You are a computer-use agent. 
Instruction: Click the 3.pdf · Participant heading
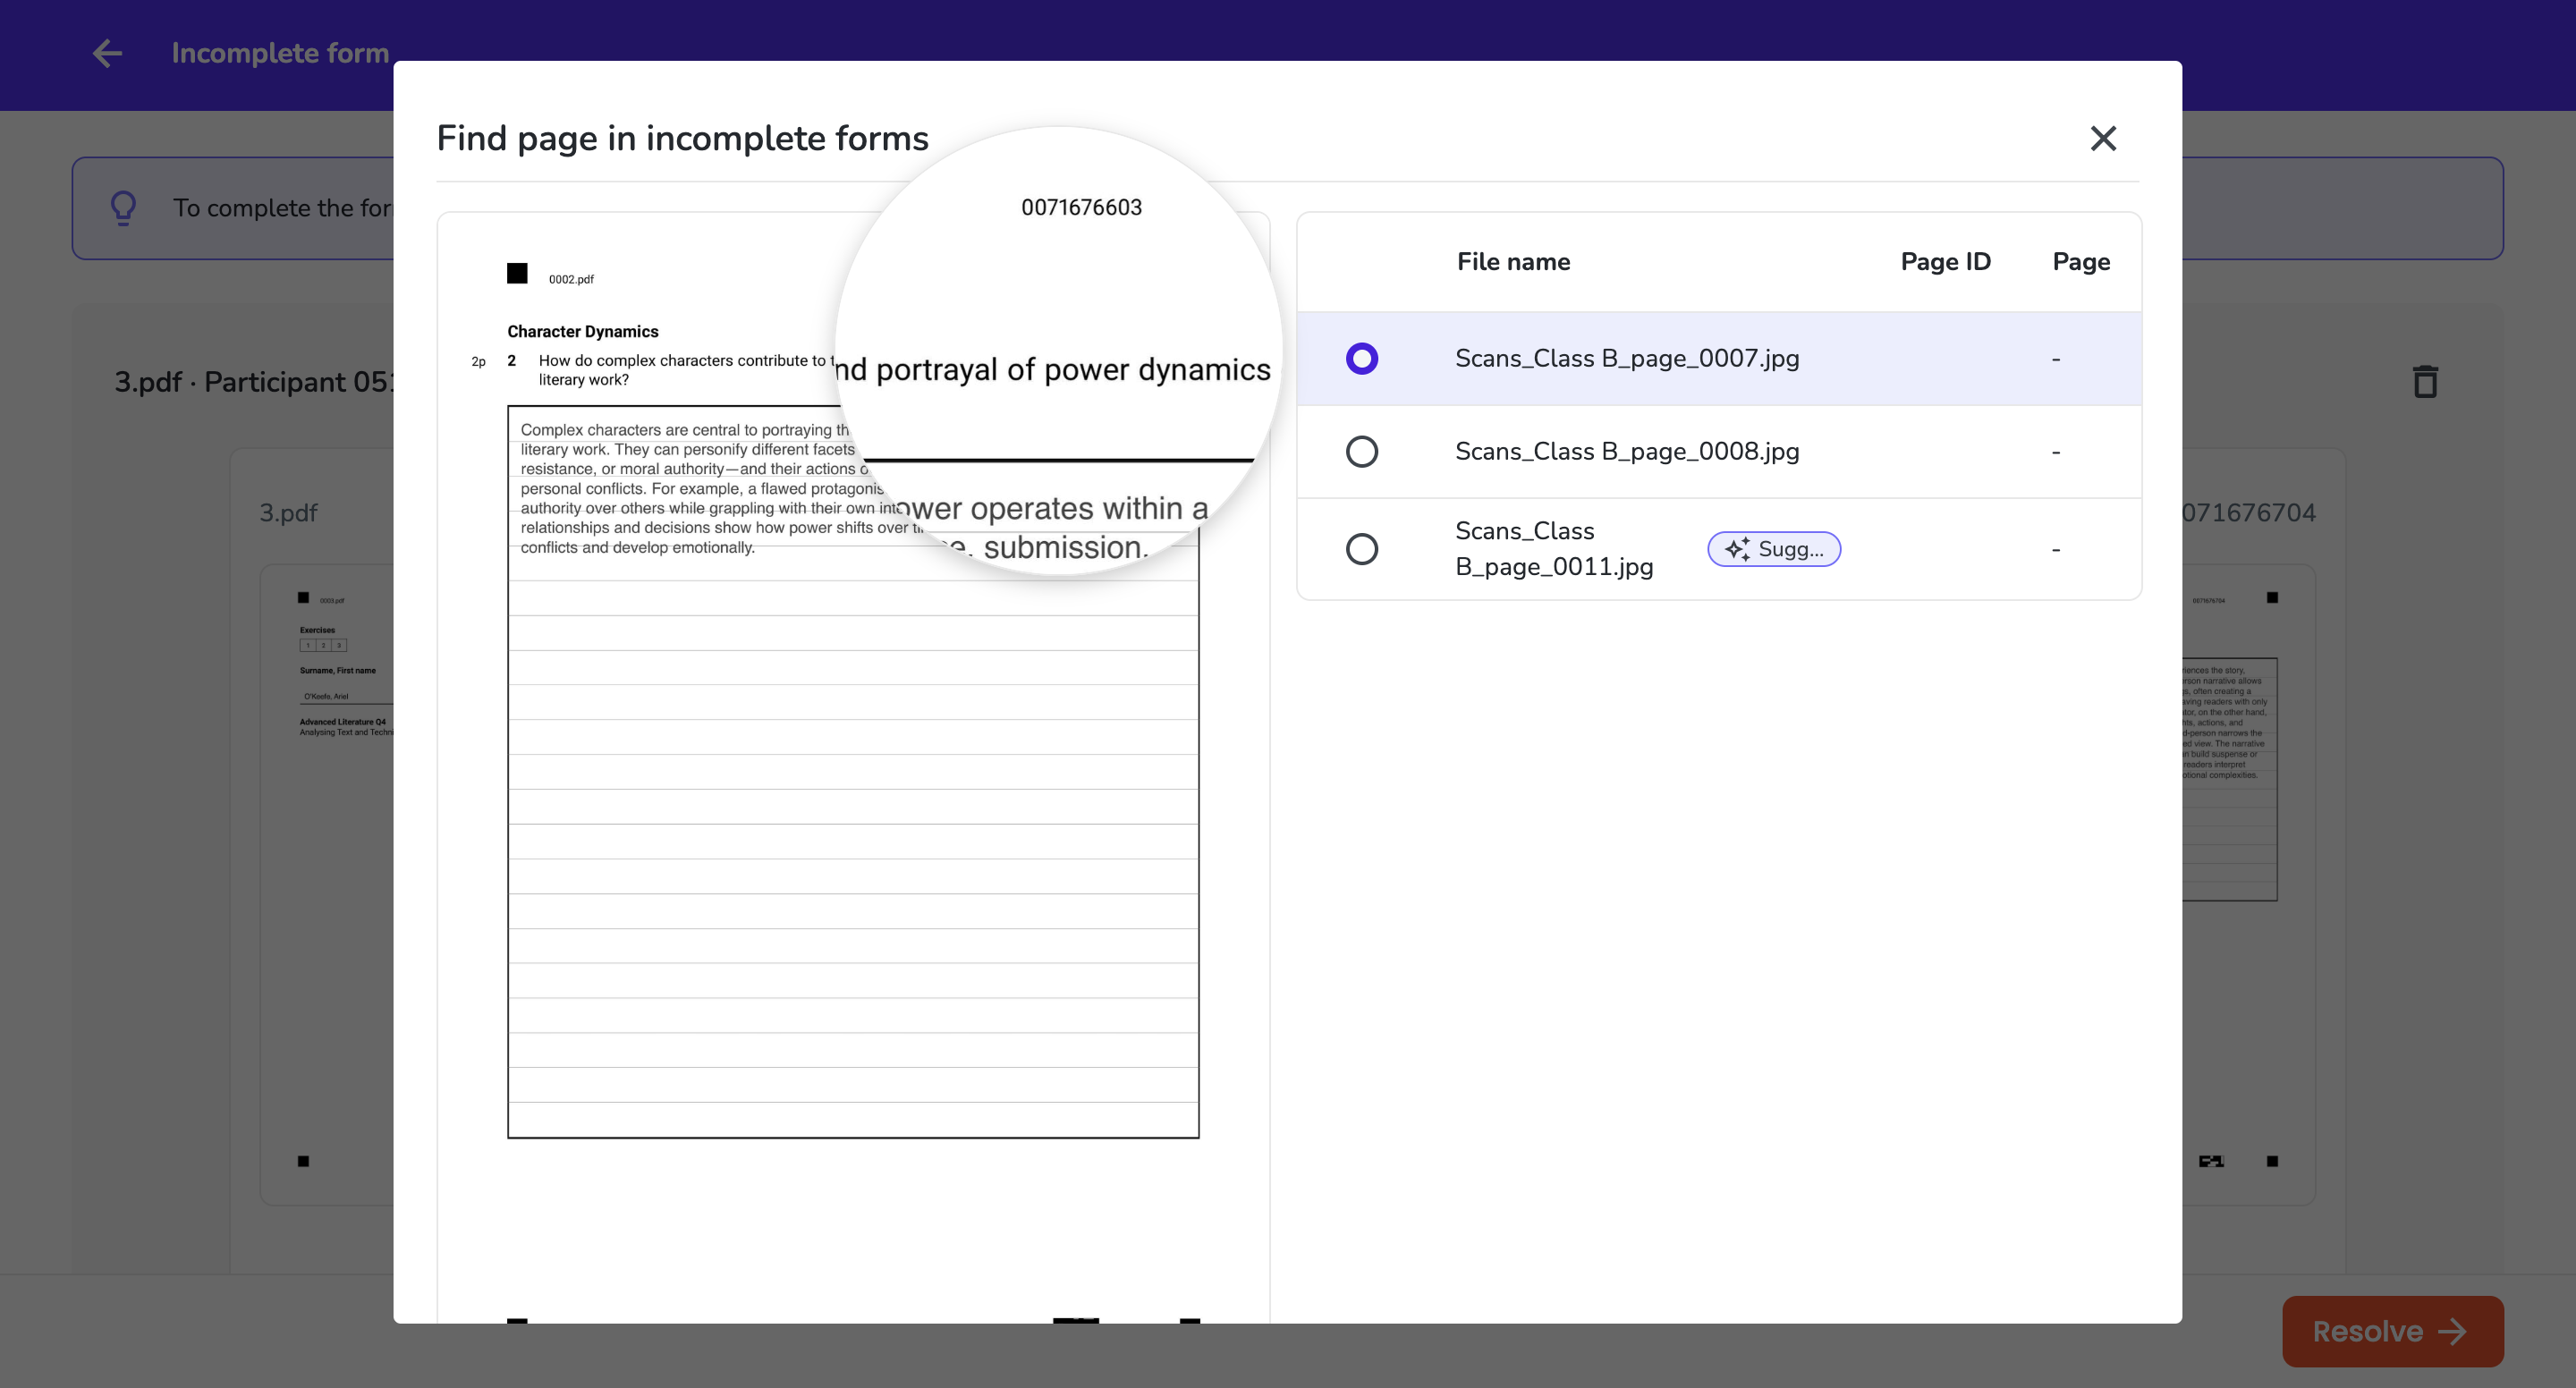[254, 382]
